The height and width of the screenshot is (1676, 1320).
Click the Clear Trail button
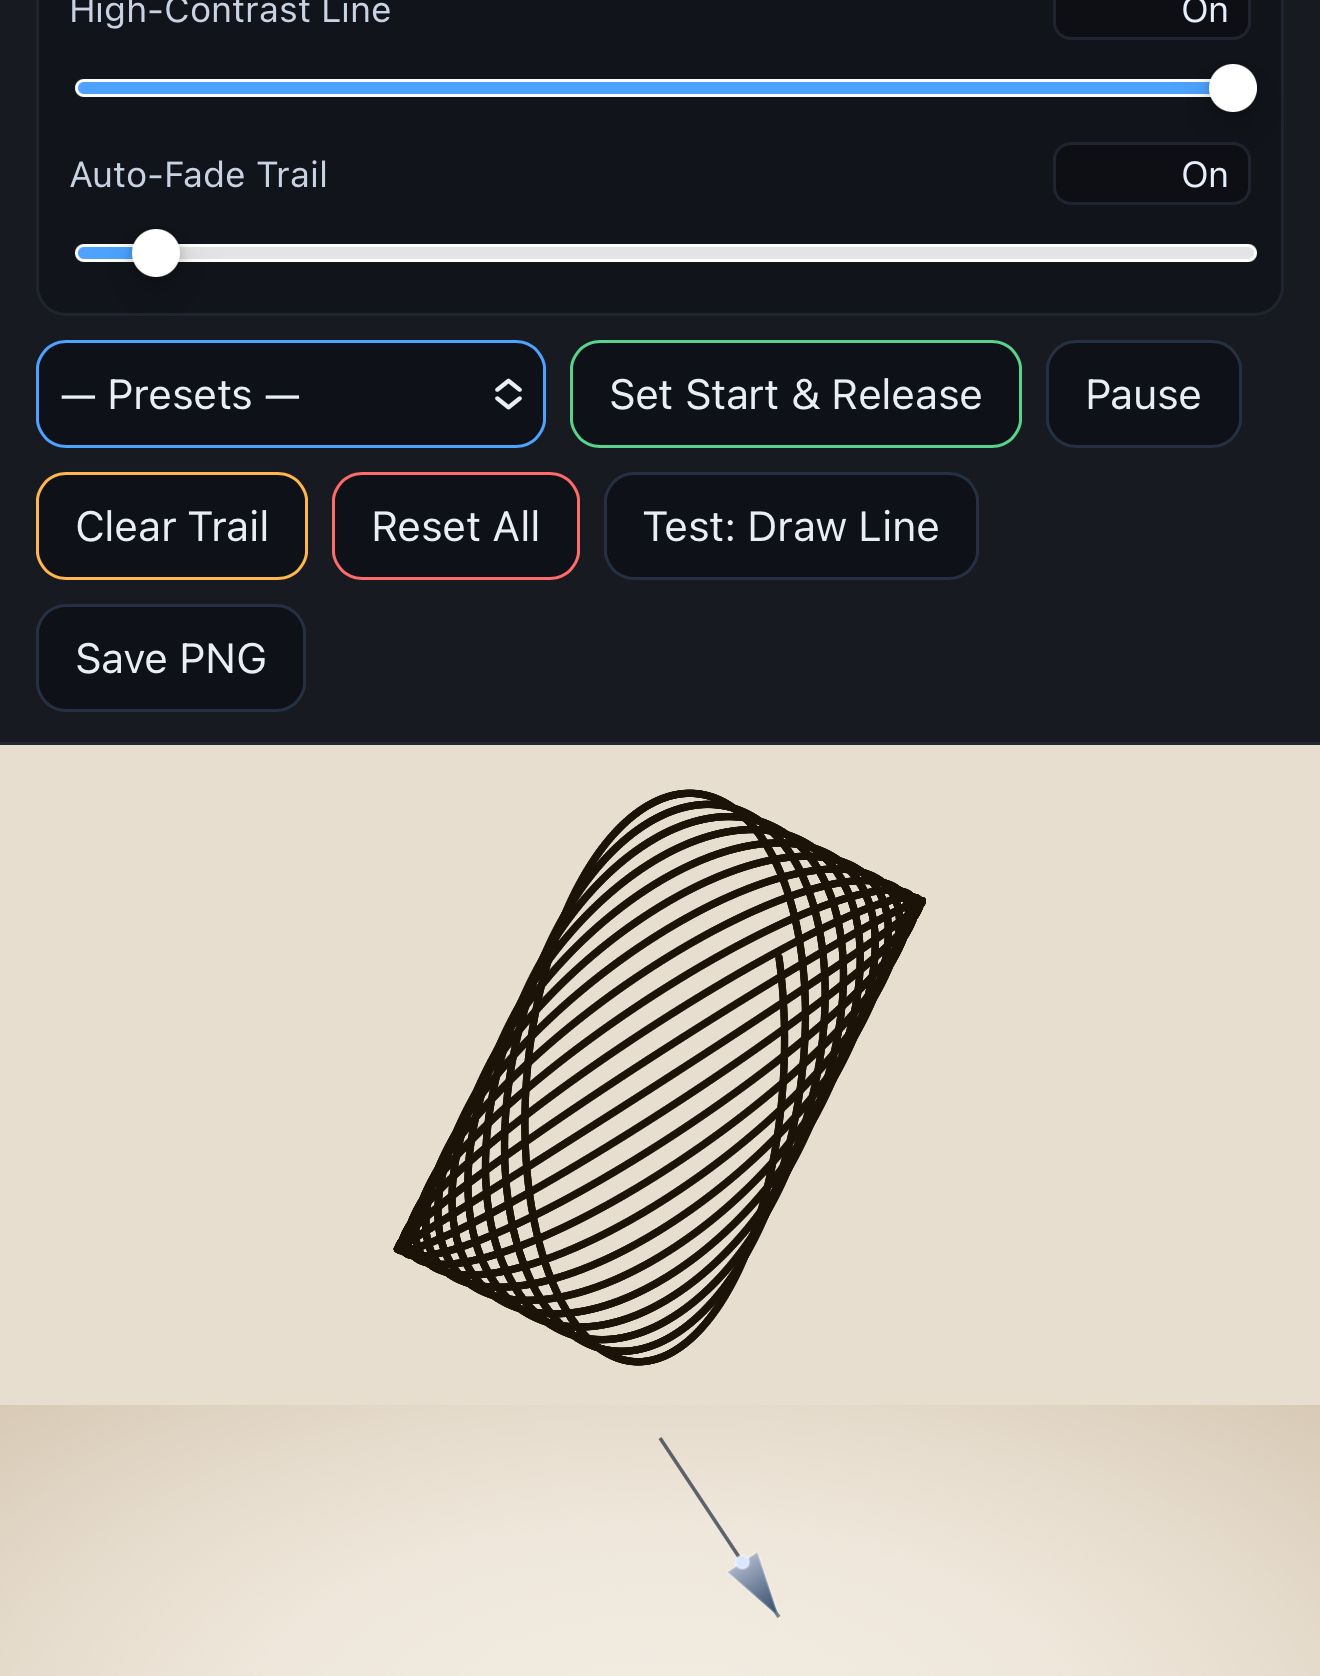coord(172,526)
